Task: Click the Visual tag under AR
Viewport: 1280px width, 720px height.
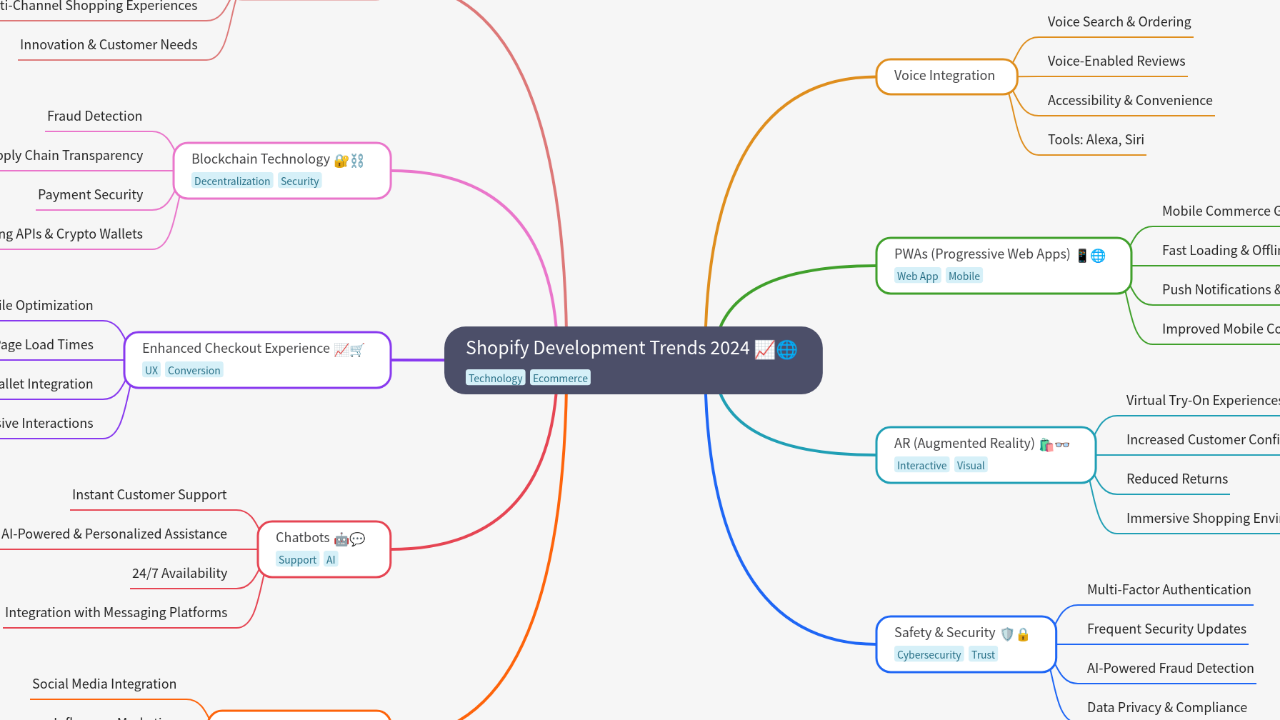Action: point(970,465)
